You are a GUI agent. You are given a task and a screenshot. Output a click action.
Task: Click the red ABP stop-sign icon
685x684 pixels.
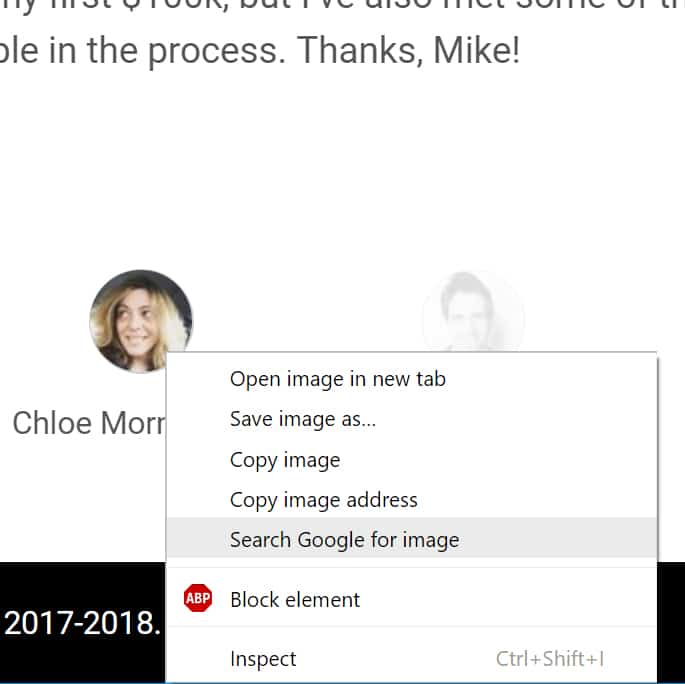[198, 598]
